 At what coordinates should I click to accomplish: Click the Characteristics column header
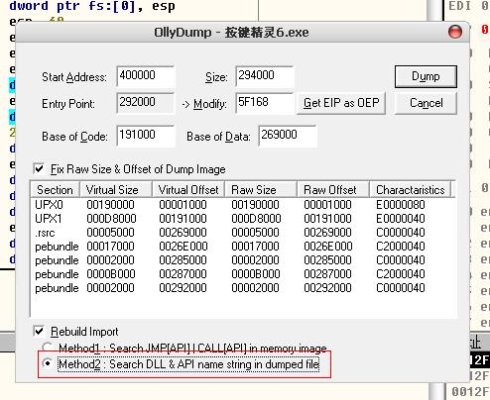[410, 189]
